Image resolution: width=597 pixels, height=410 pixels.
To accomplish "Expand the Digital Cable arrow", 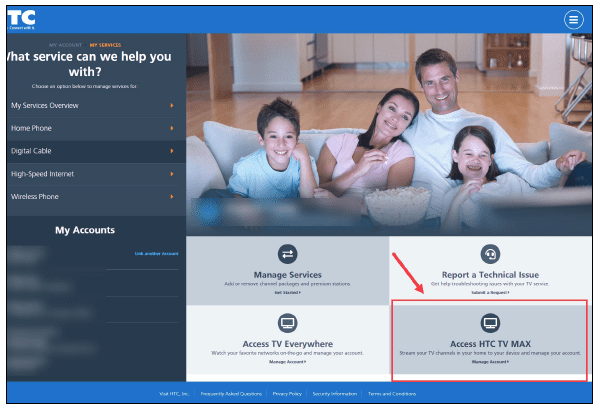I will (172, 151).
